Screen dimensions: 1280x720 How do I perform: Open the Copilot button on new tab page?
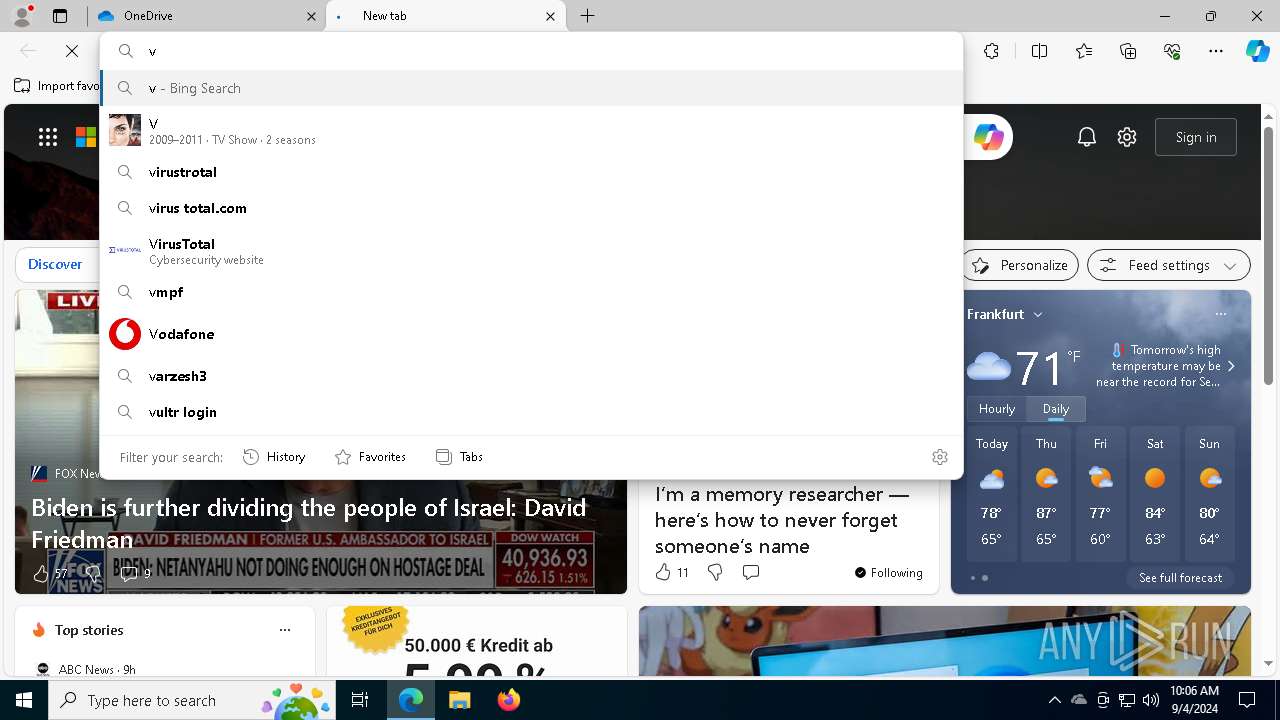(988, 137)
